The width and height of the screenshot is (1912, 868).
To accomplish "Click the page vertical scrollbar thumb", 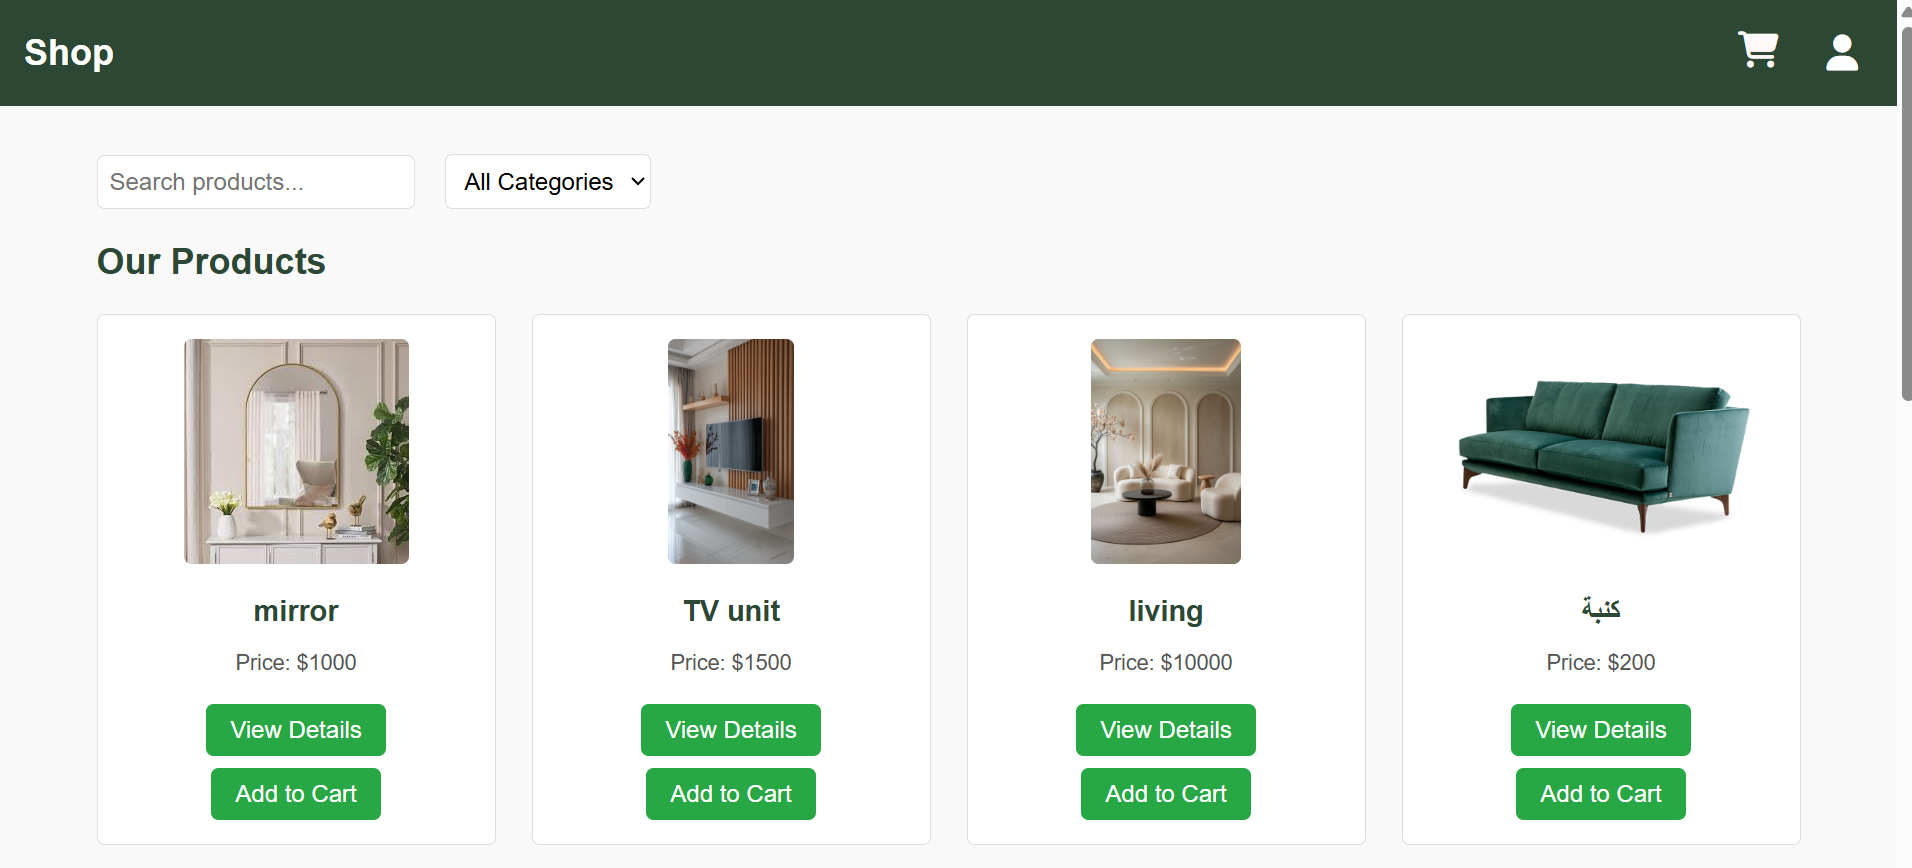I will (x=1906, y=213).
